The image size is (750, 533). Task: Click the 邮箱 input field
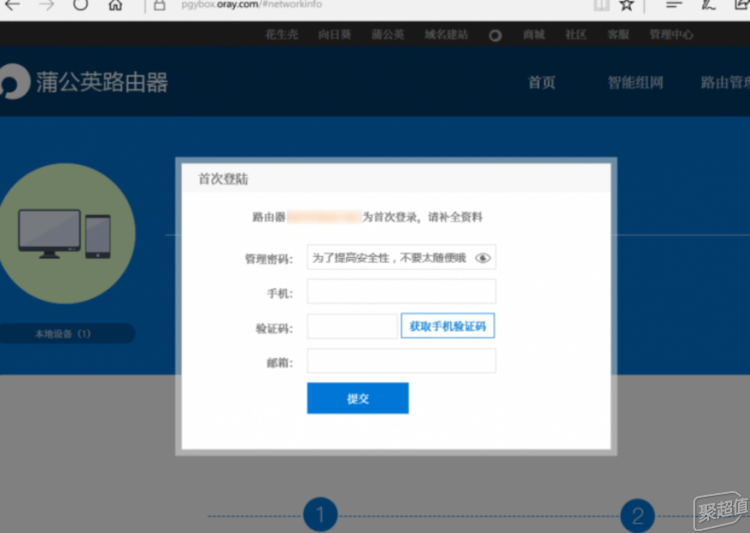(x=401, y=361)
